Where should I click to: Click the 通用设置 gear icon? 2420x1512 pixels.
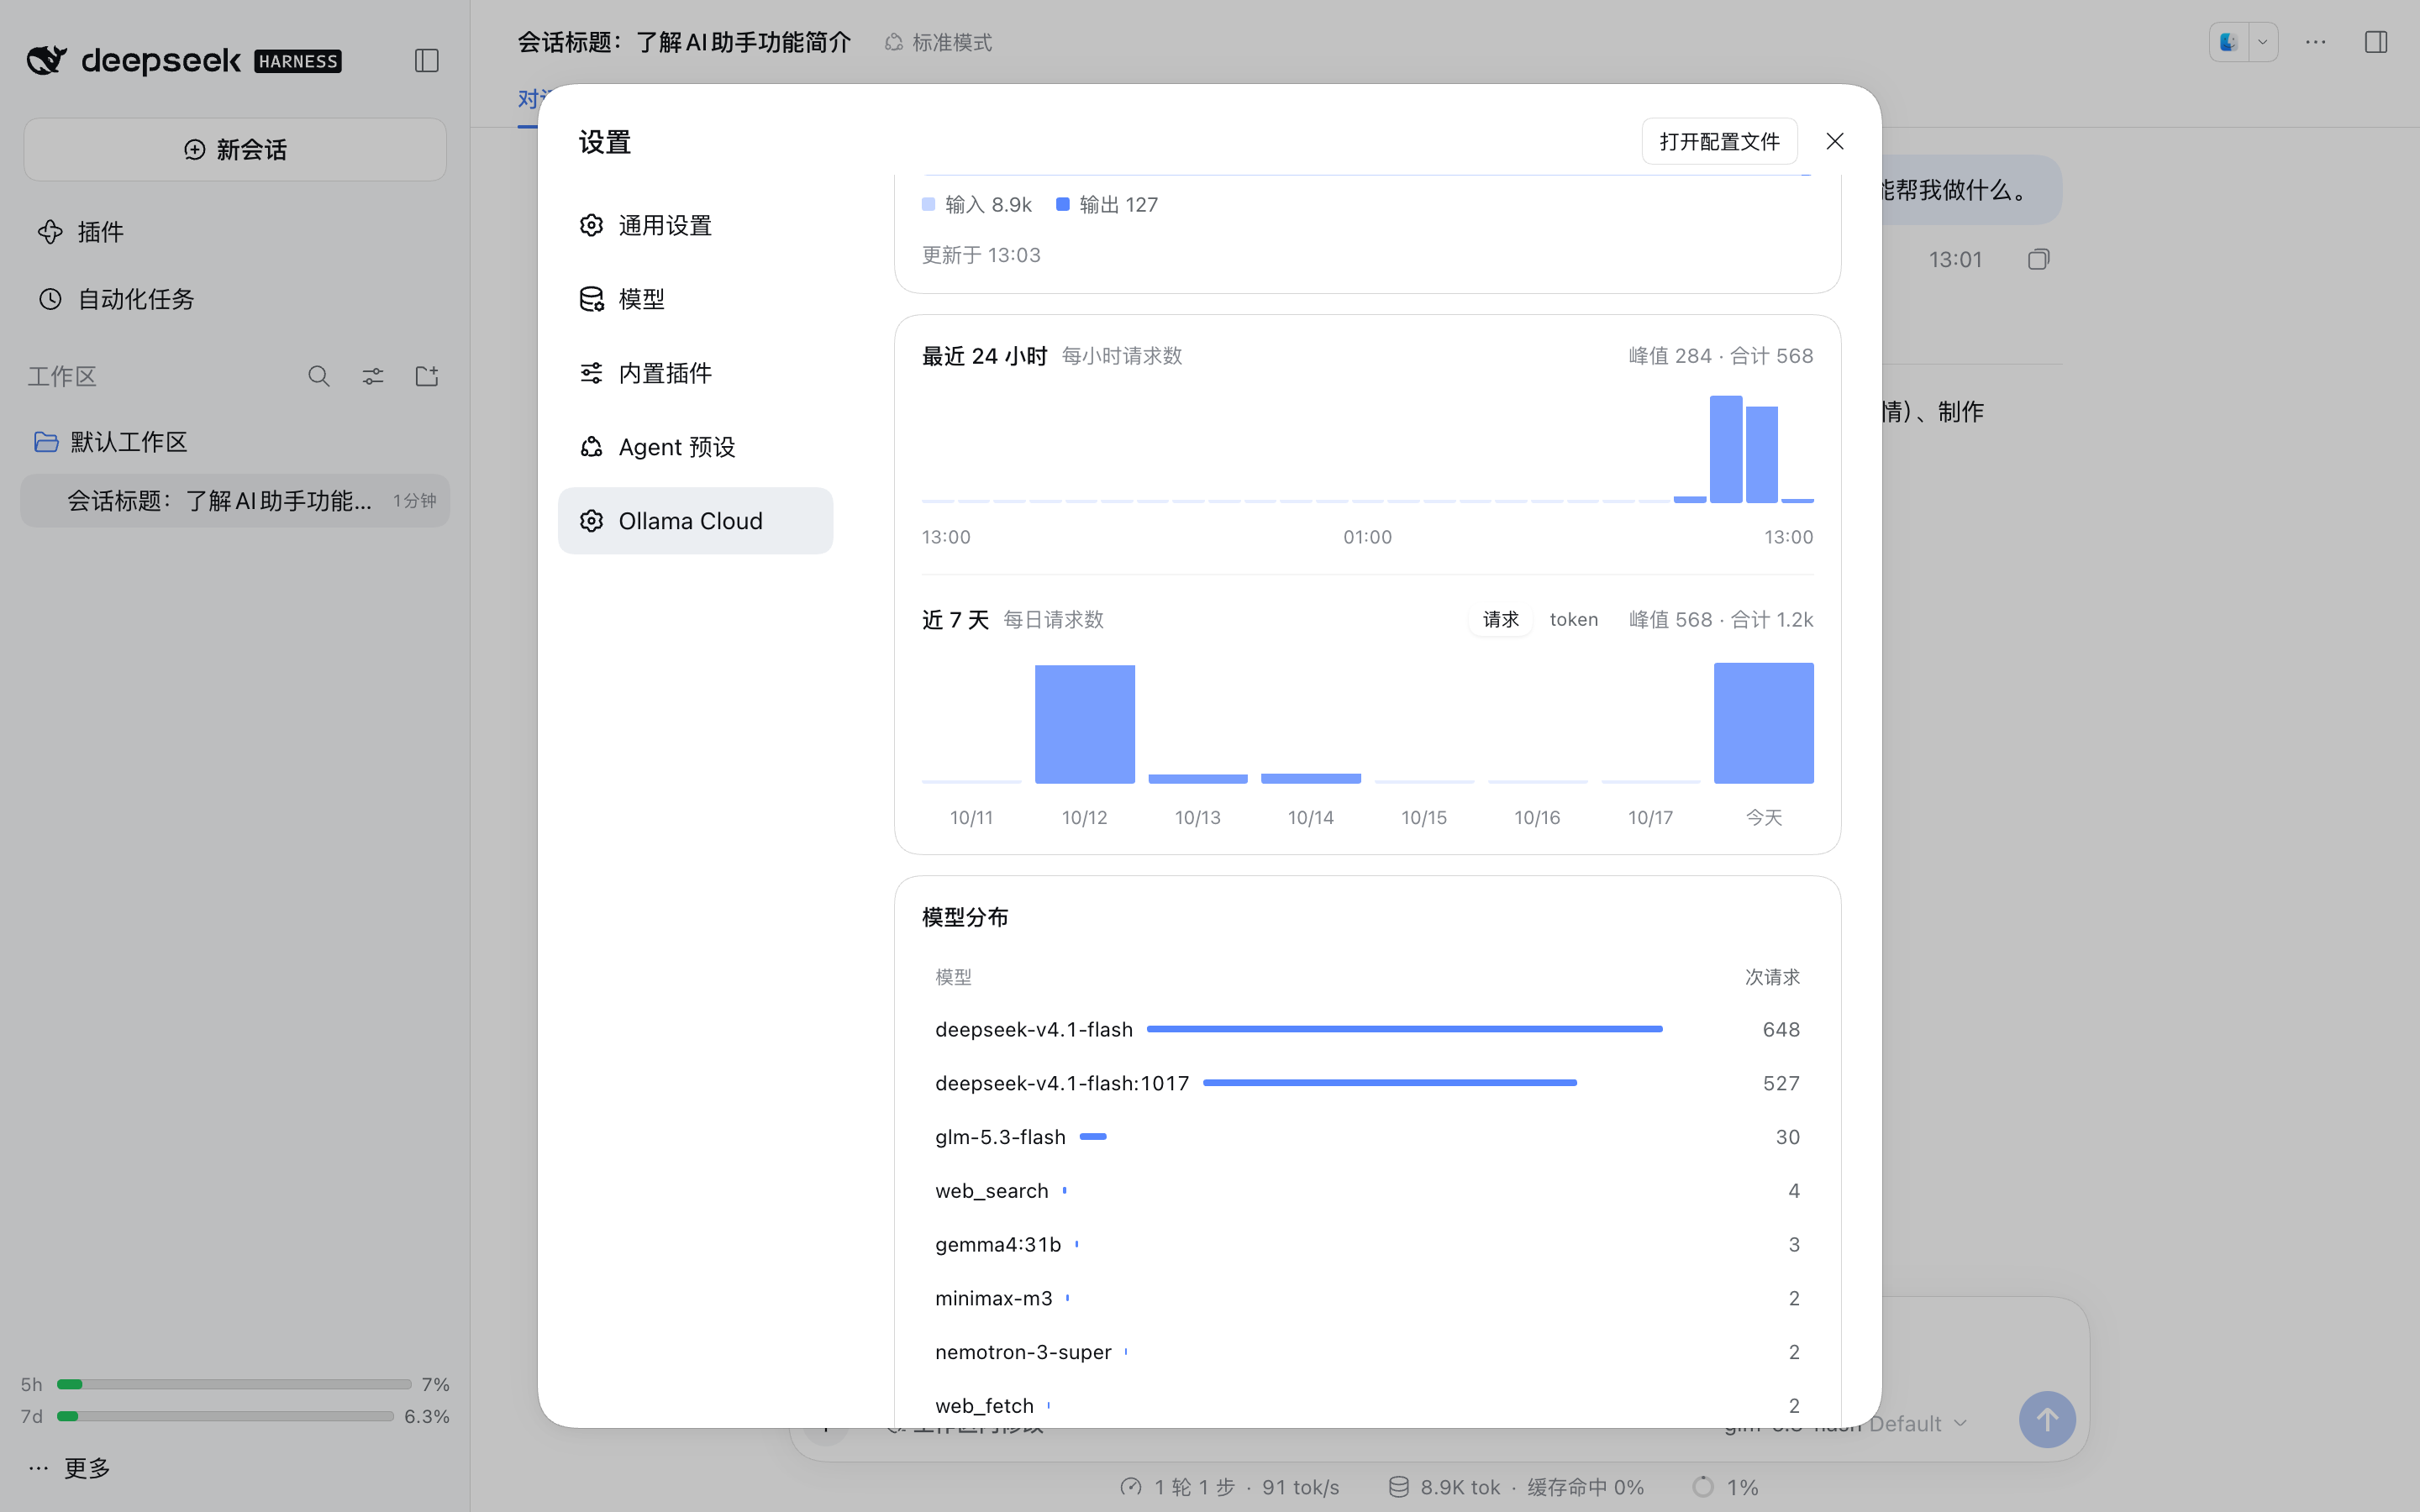click(591, 225)
